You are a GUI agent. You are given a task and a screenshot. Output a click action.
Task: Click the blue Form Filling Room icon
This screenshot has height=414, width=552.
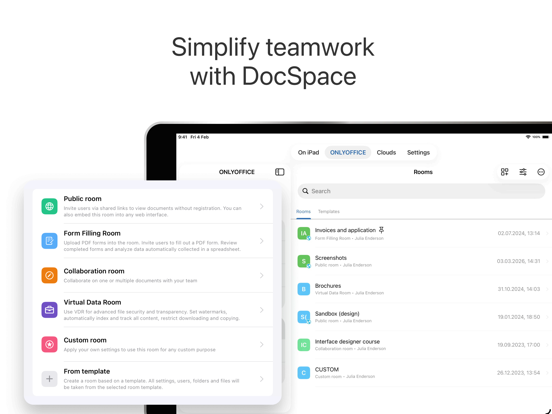click(x=49, y=241)
